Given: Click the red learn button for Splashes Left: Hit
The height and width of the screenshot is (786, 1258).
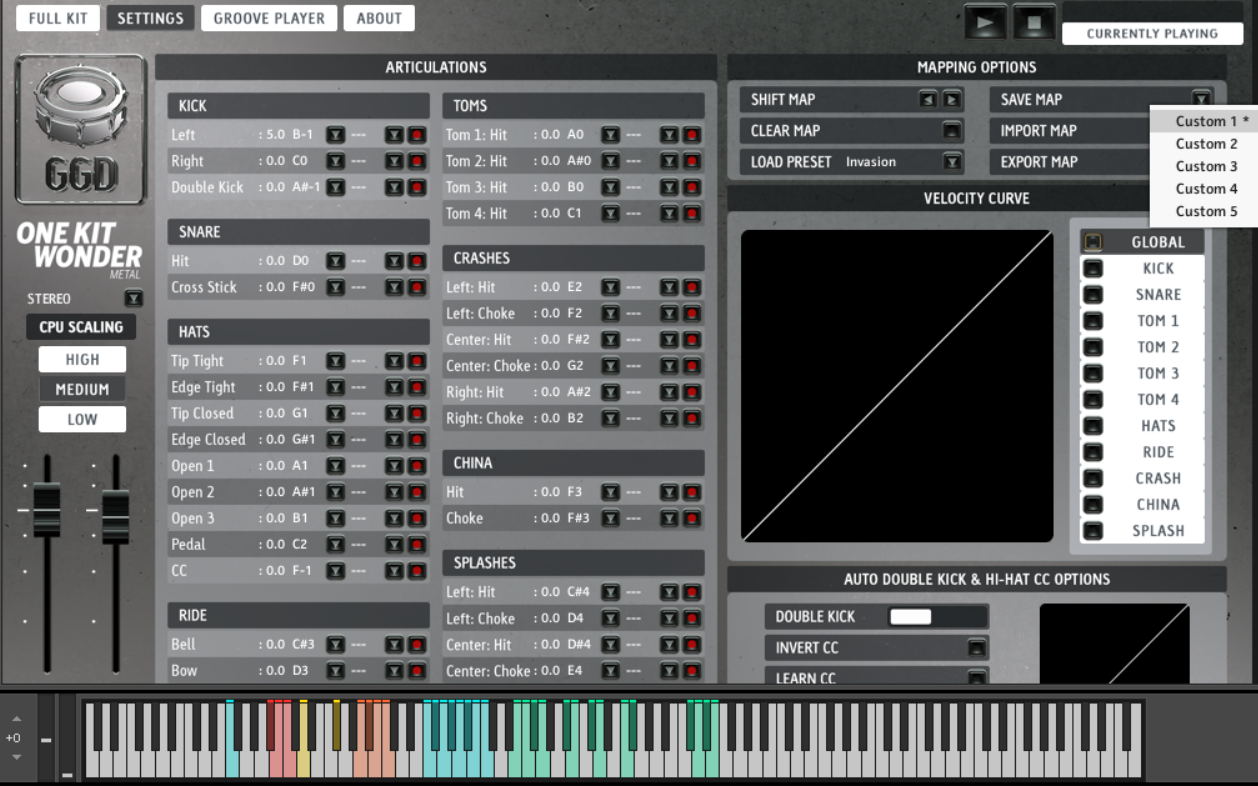Looking at the screenshot, I should coord(692,591).
